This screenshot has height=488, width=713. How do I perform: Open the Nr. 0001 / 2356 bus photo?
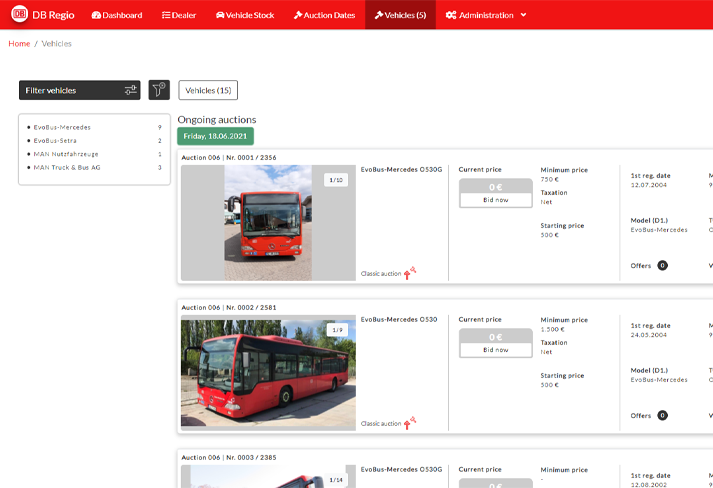268,223
